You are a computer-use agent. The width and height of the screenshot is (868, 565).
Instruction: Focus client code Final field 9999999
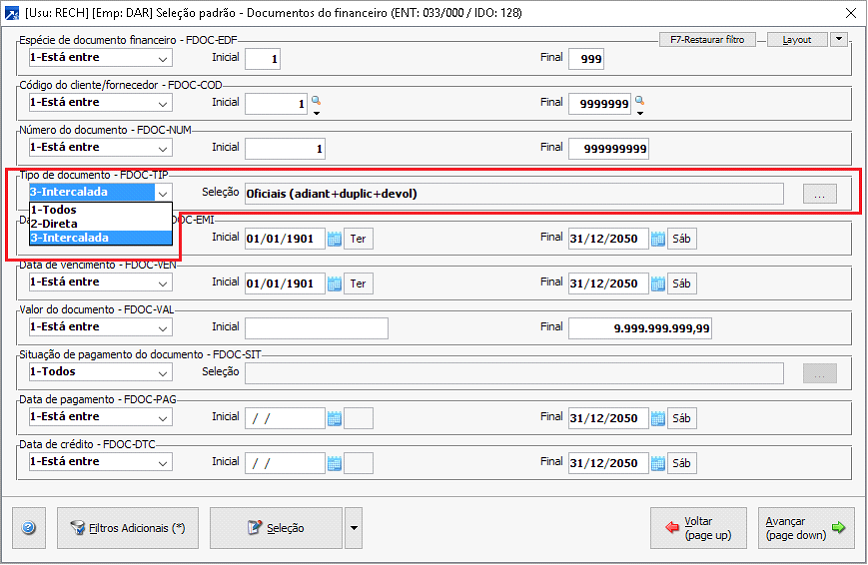click(x=600, y=103)
